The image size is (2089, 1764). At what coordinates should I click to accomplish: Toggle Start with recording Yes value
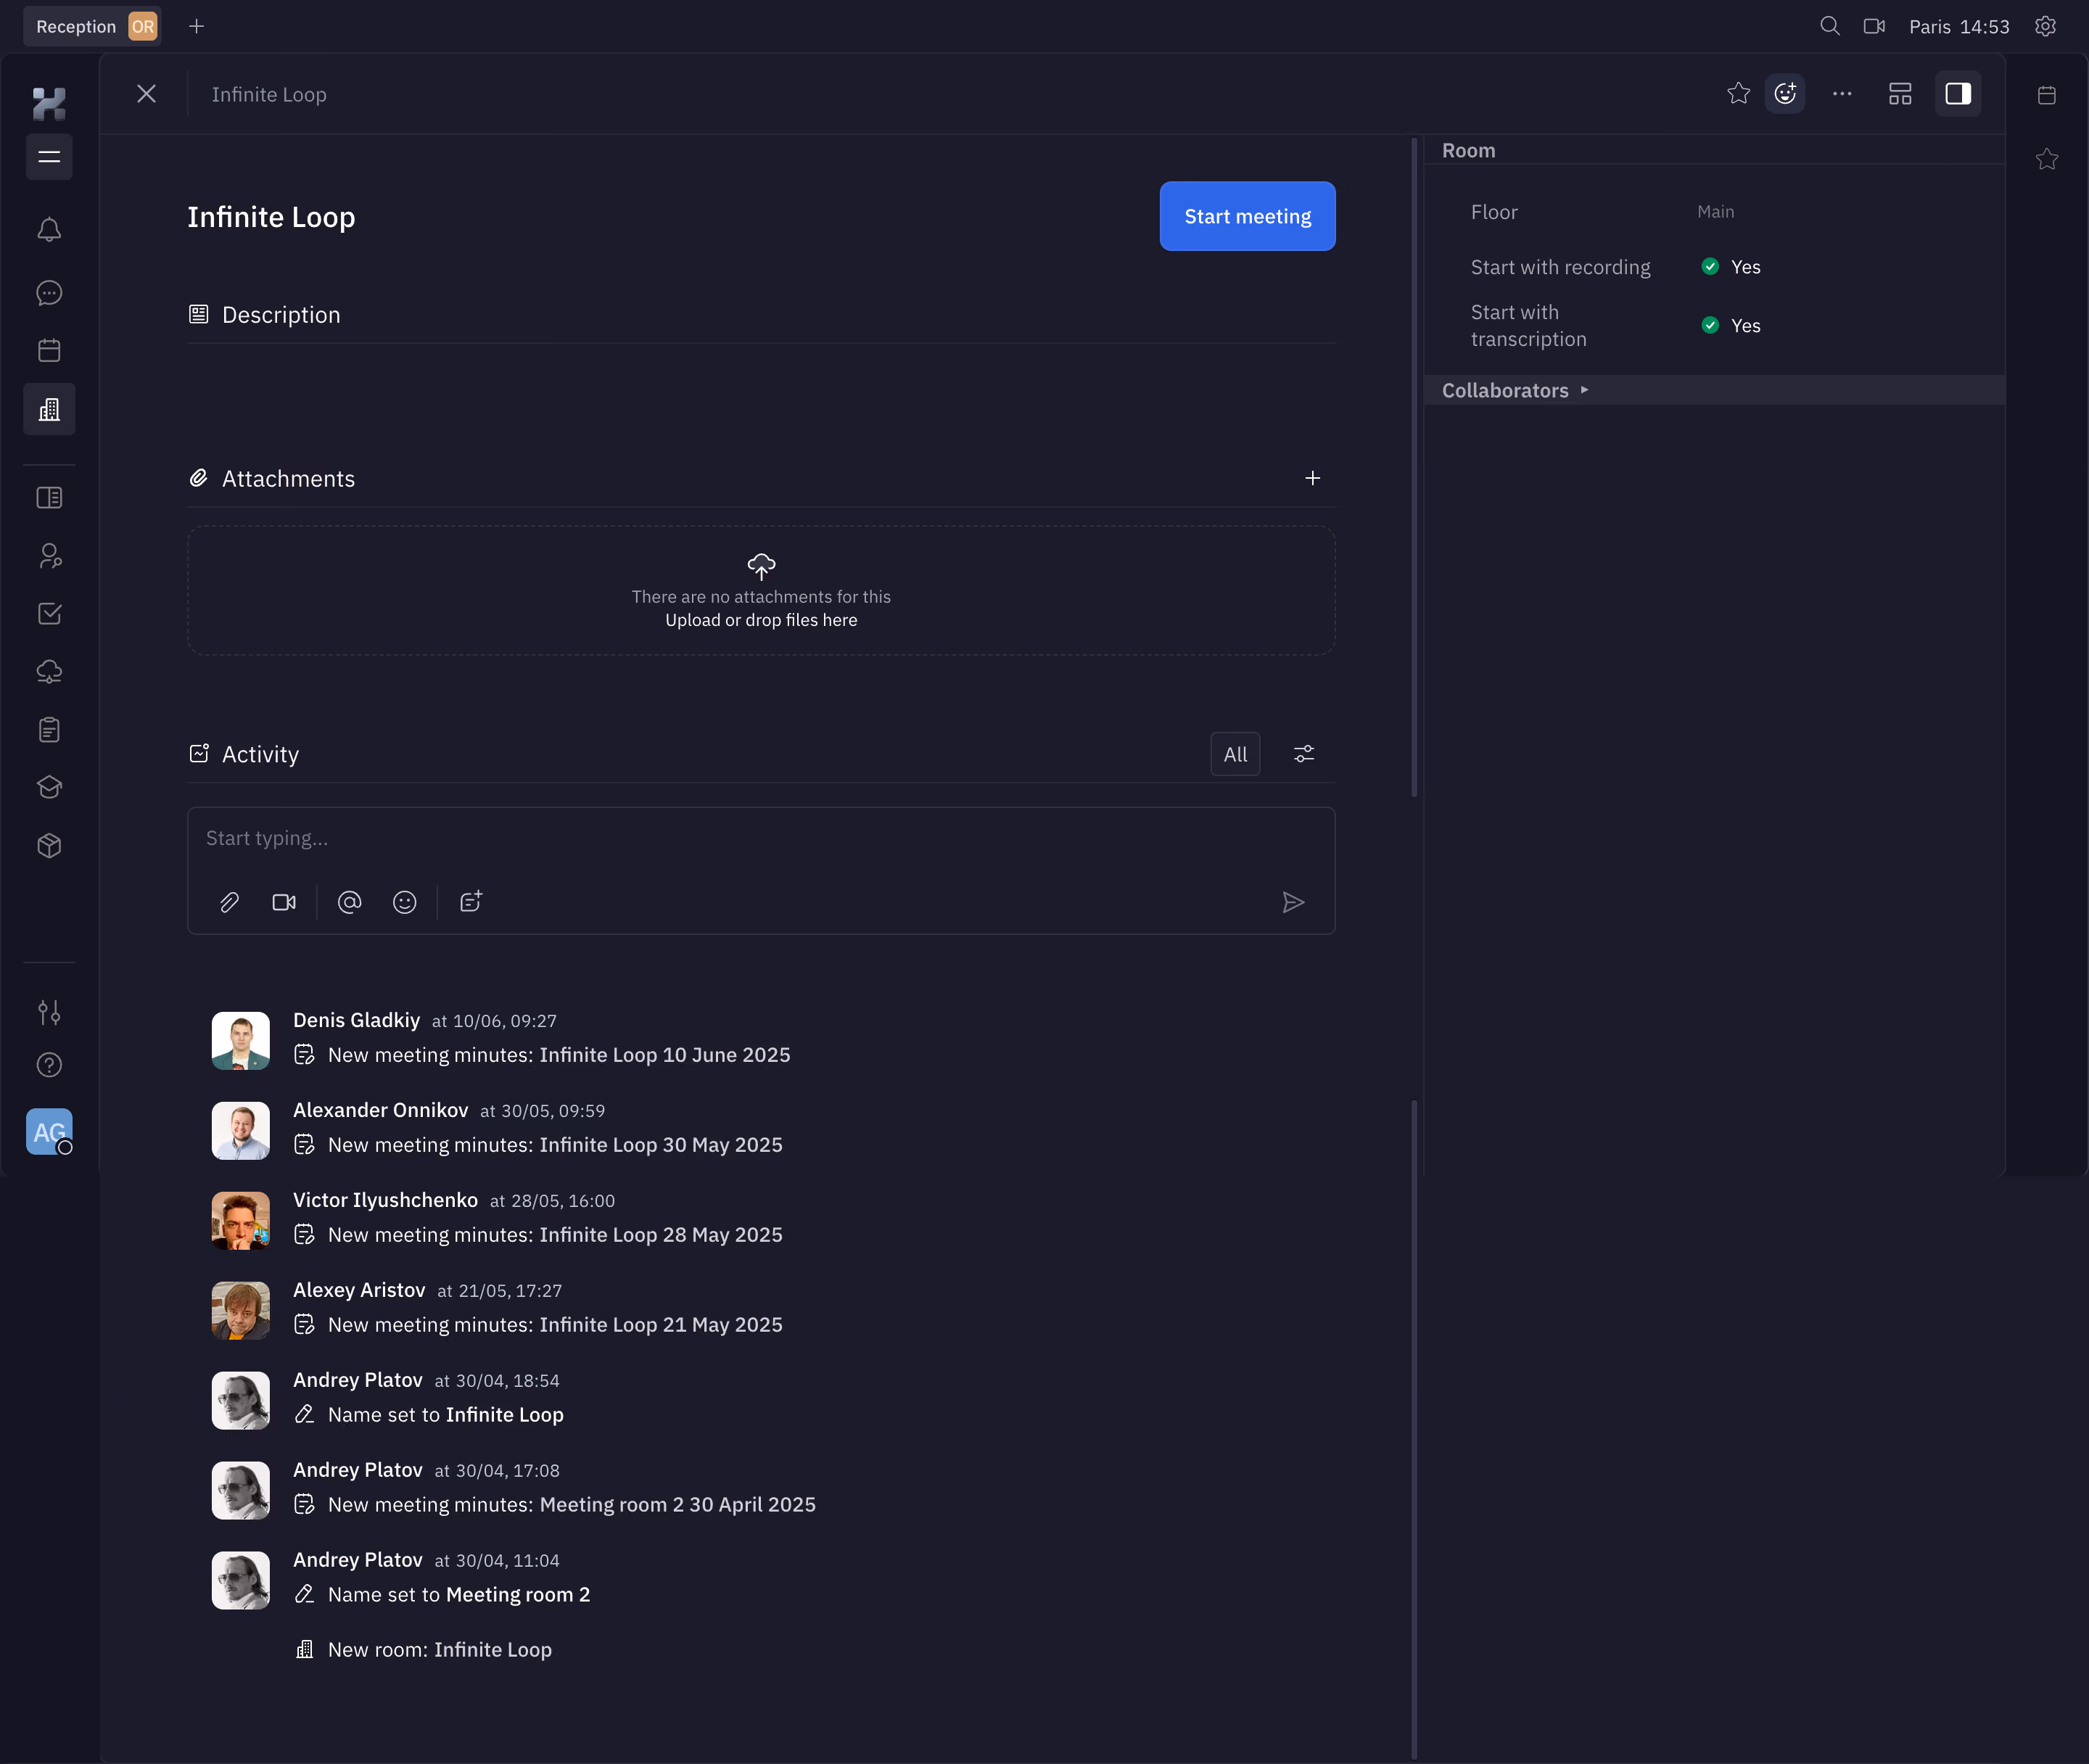tap(1731, 267)
